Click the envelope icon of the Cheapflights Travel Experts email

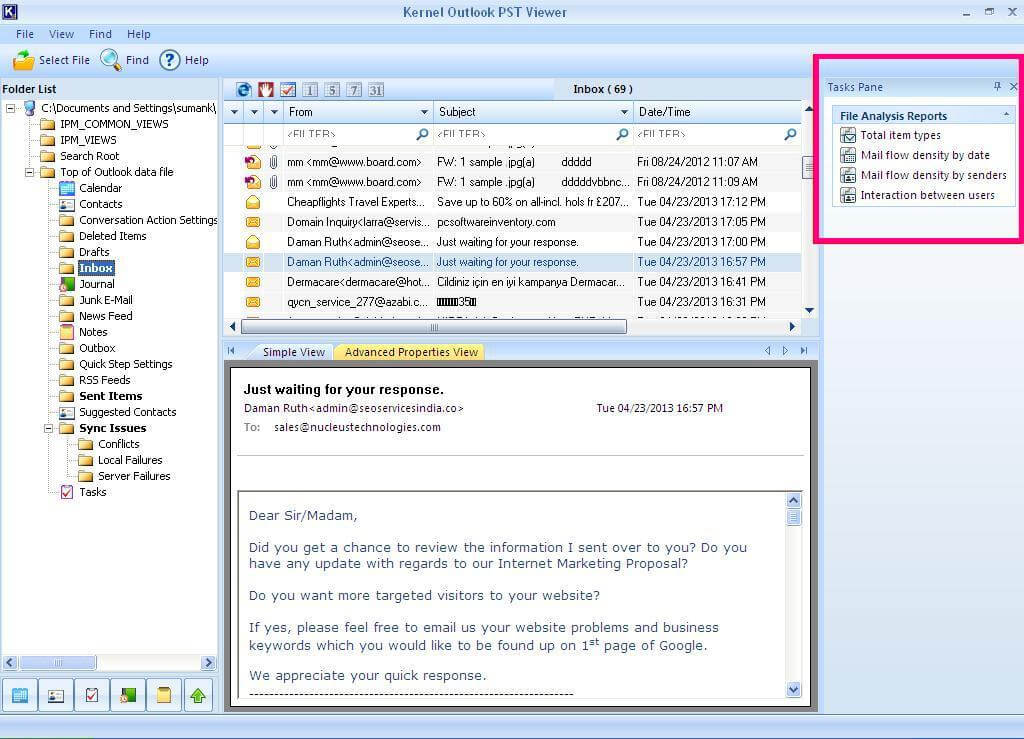click(253, 202)
